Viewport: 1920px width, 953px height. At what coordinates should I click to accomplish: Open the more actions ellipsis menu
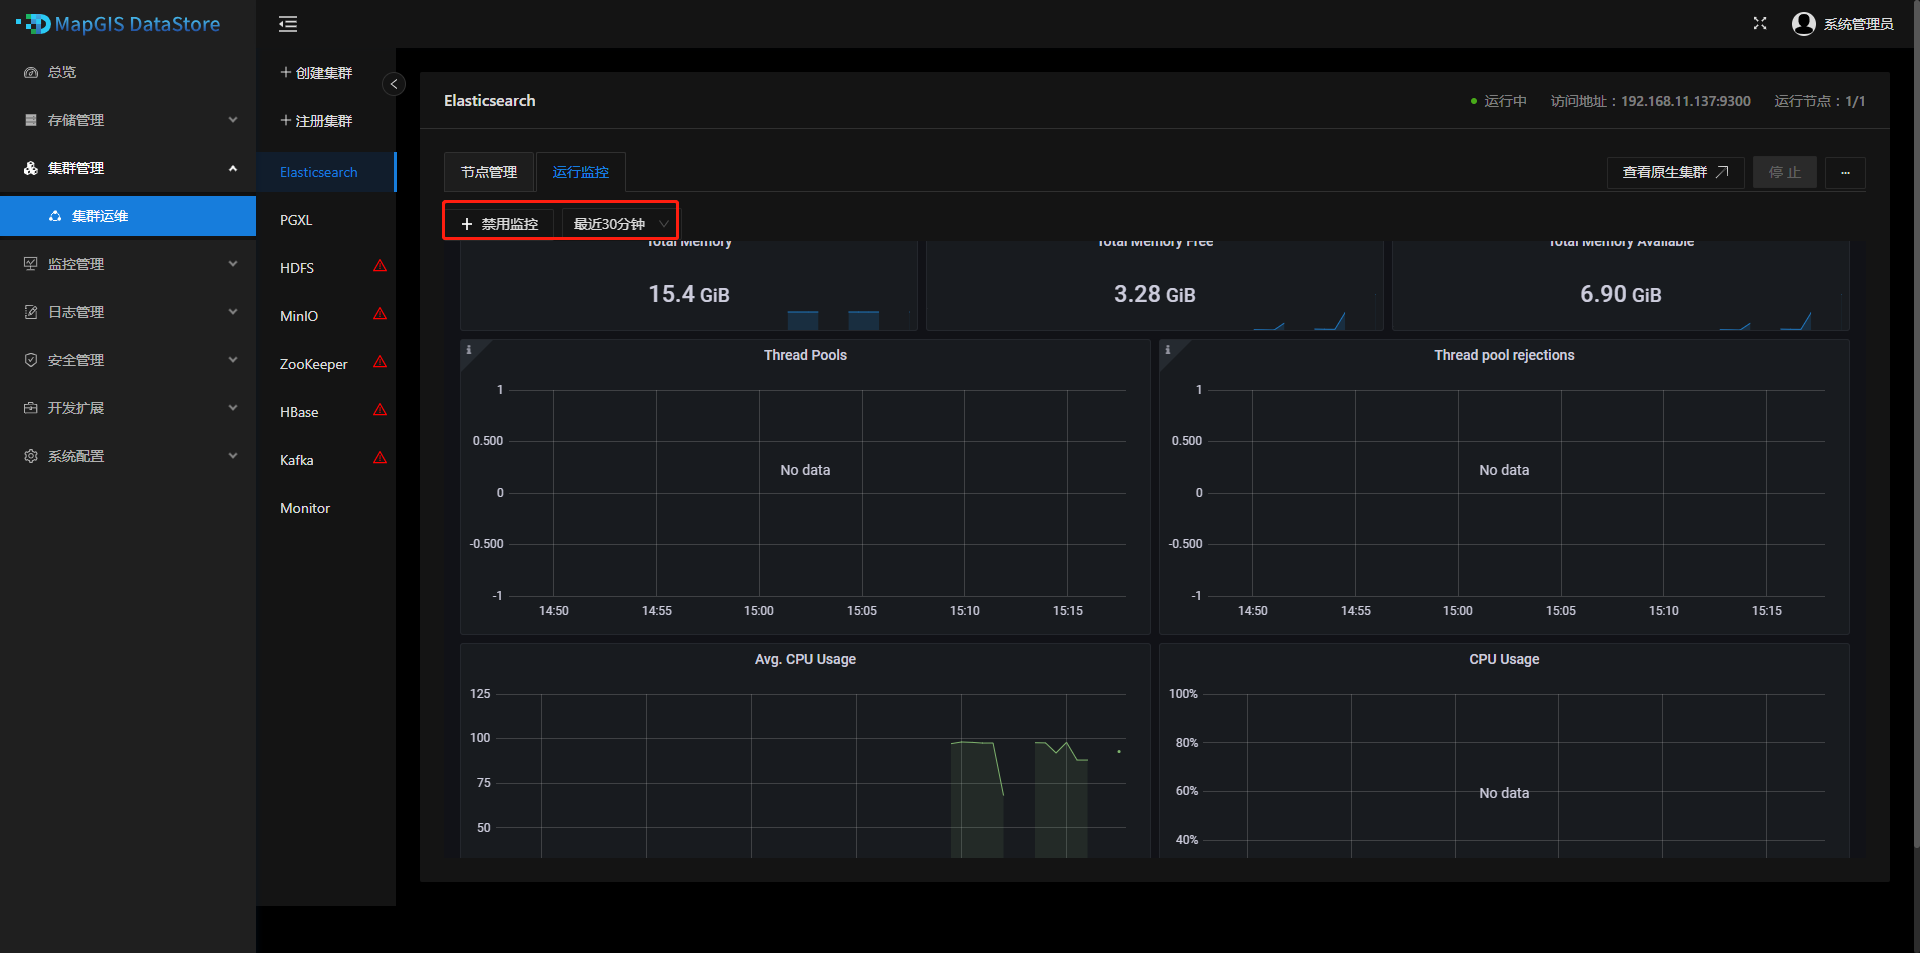click(1845, 172)
